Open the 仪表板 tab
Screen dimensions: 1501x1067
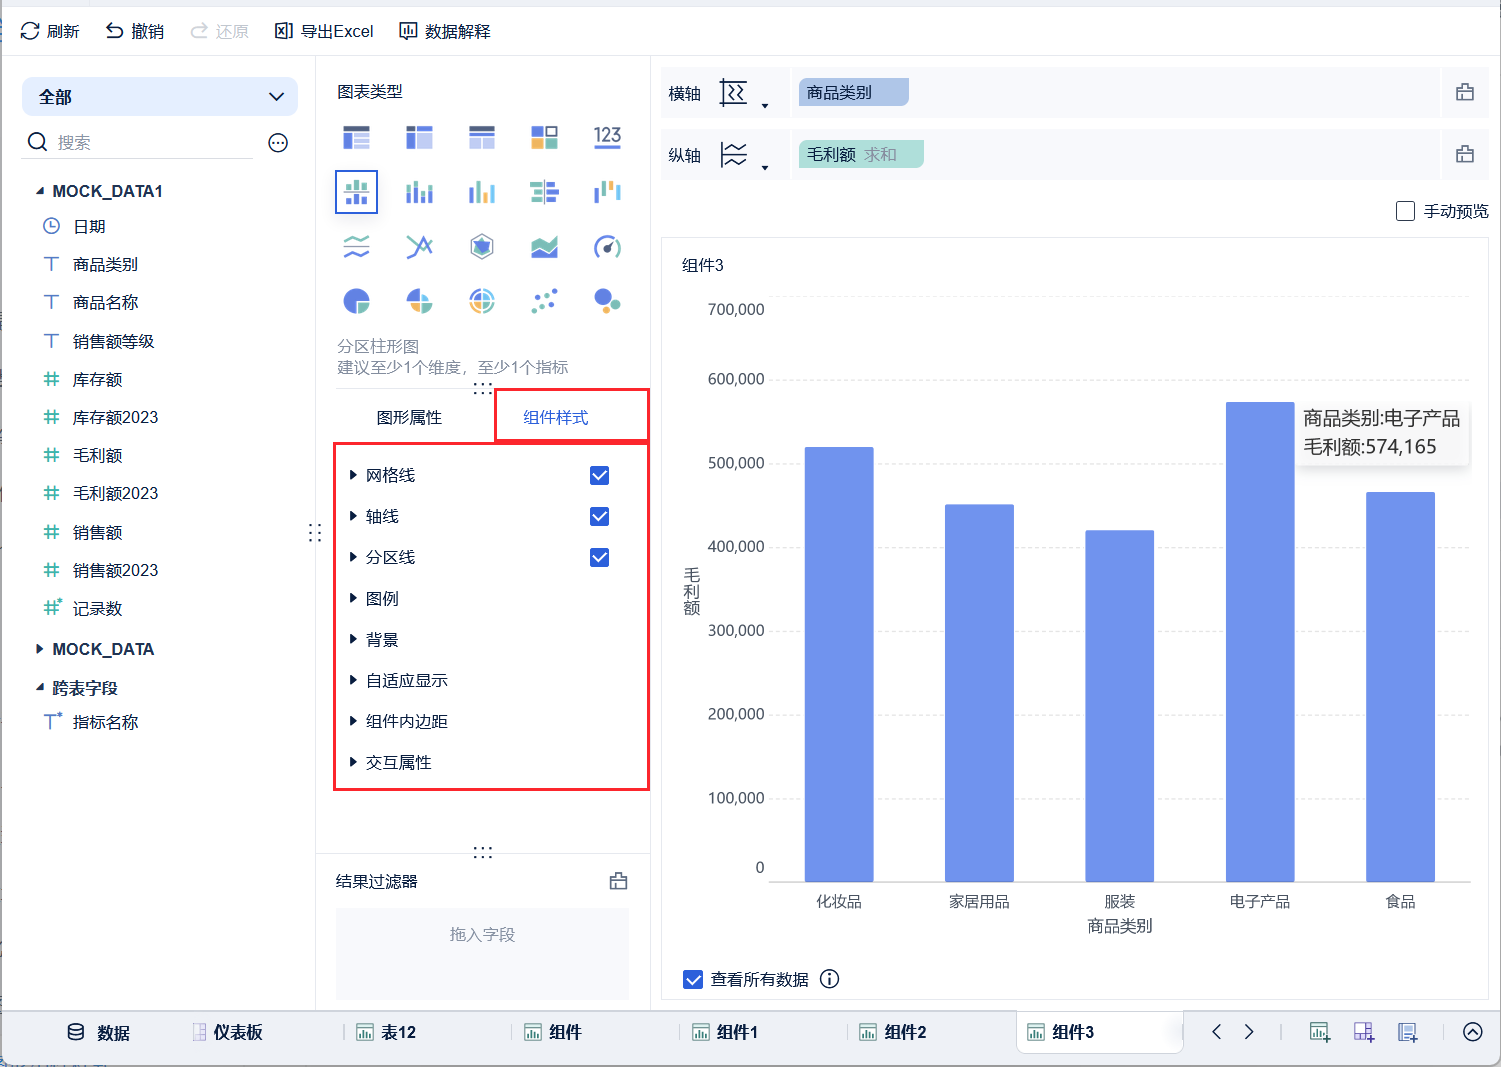[x=228, y=1032]
